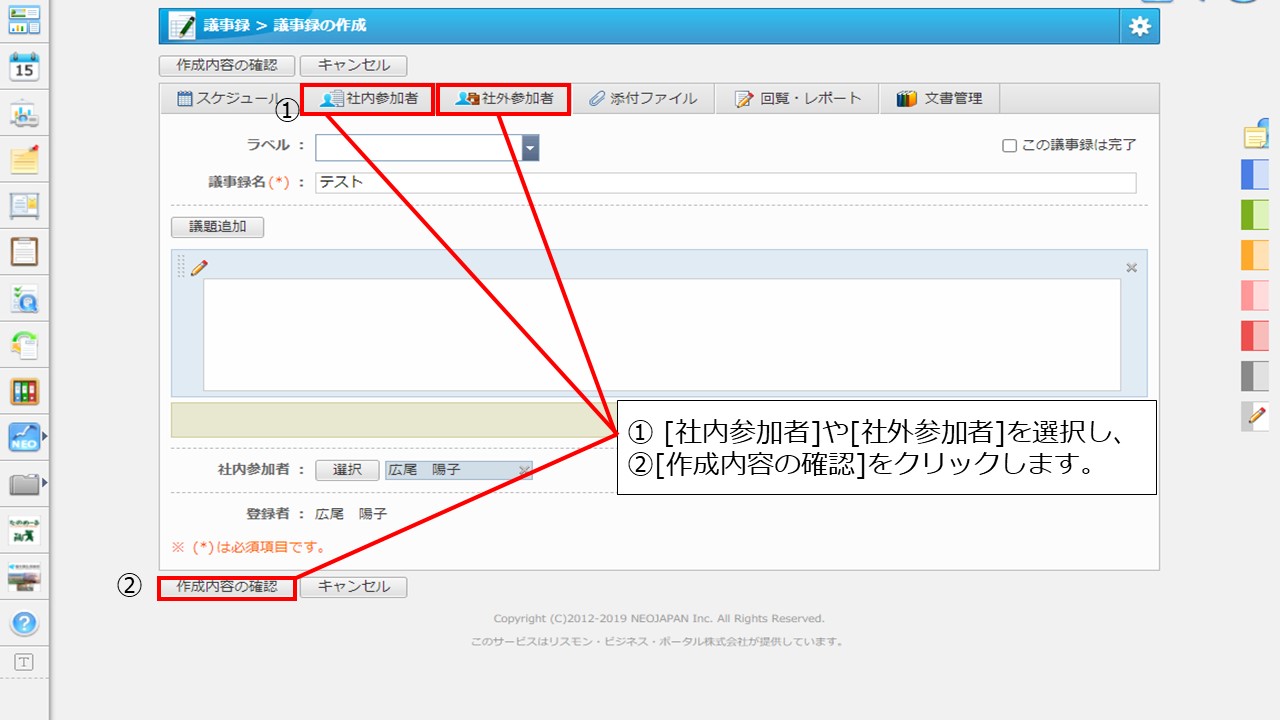The height and width of the screenshot is (720, 1280).
Task: Pick the pink sticky note color
Action: tap(1256, 295)
